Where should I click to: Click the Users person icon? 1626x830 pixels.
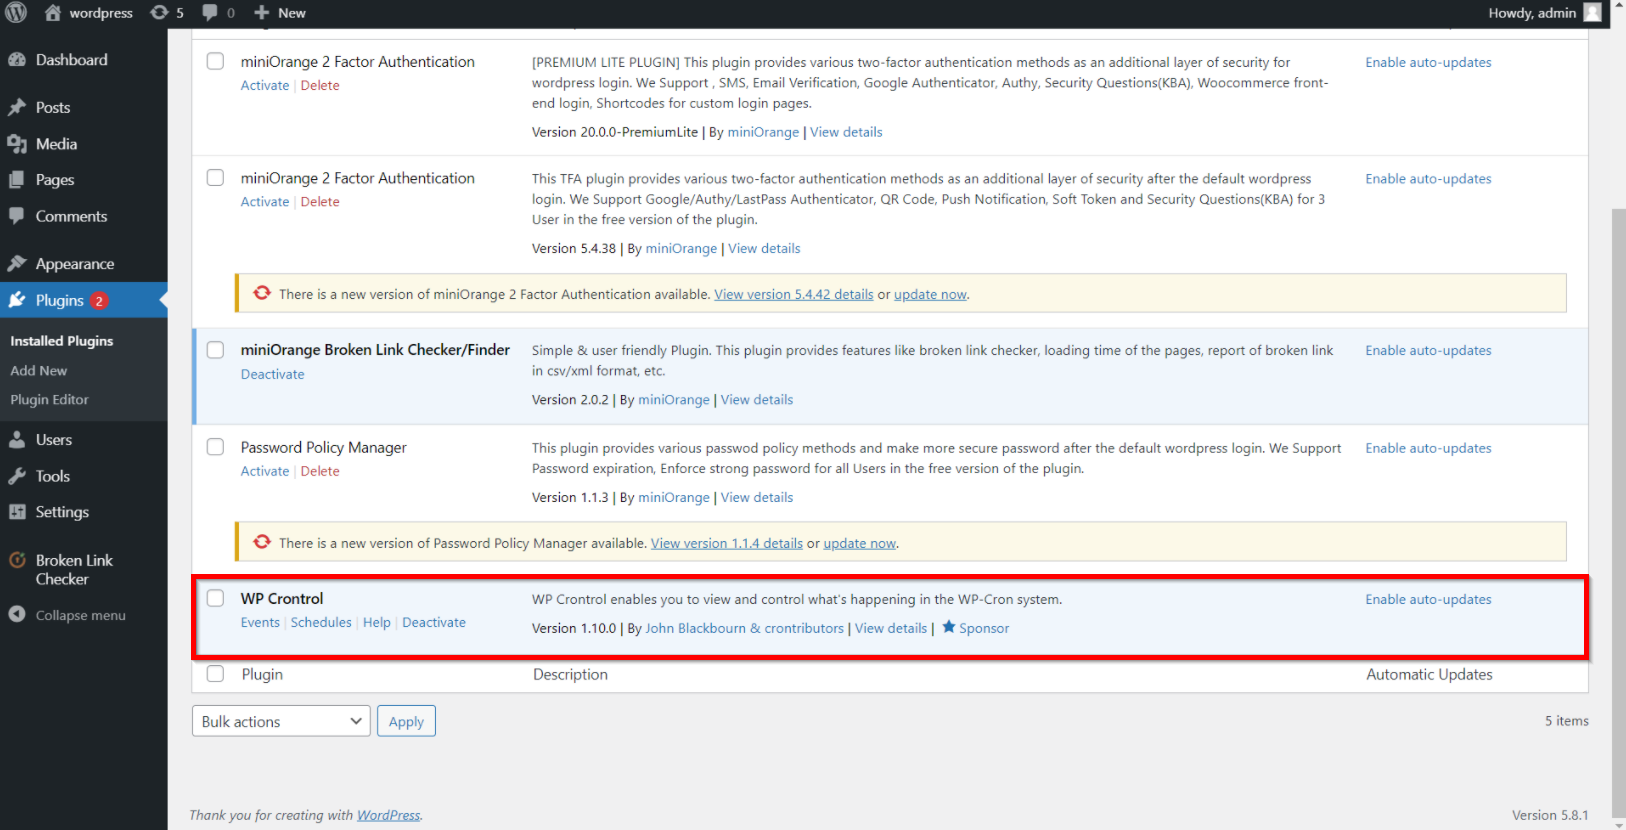click(x=17, y=439)
